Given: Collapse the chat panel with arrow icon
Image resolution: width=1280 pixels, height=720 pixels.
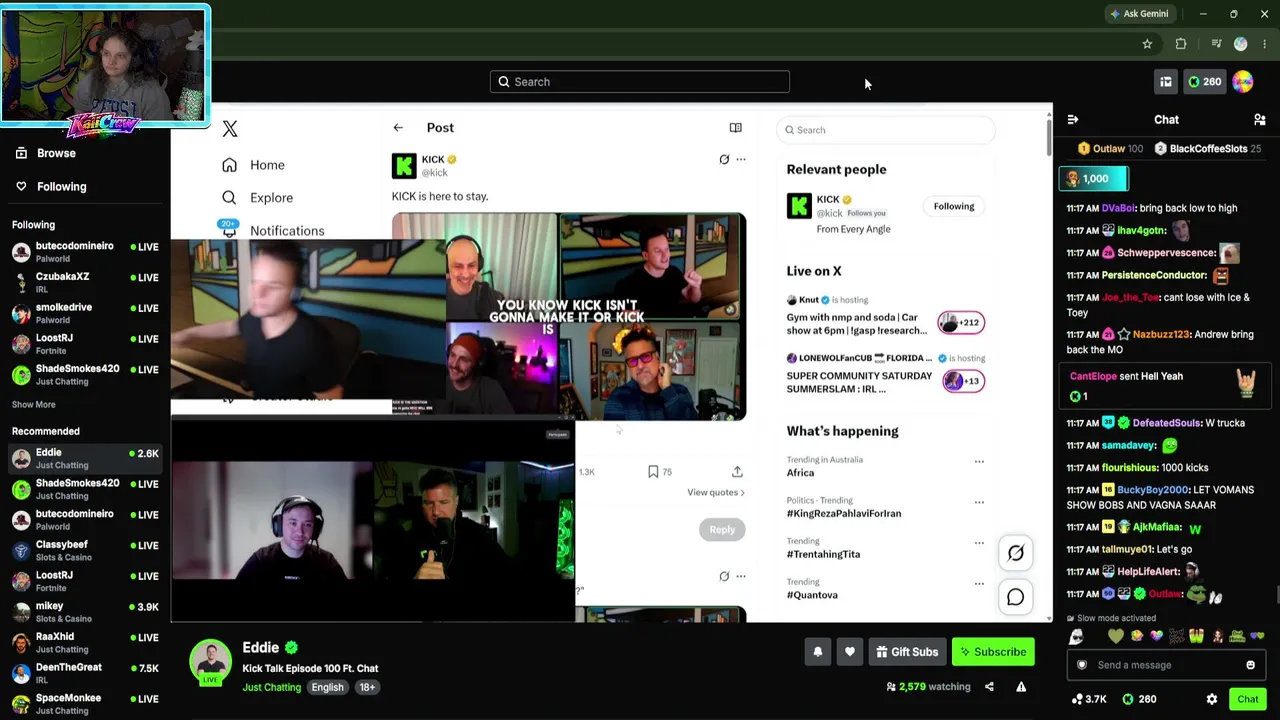Looking at the screenshot, I should 1073,120.
